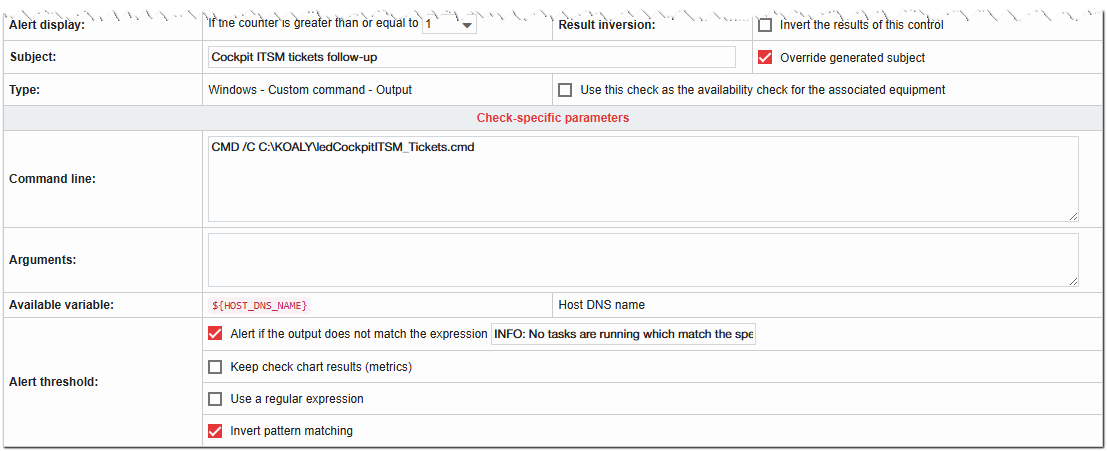The image size is (1107, 451).
Task: Disable Invert pattern matching
Action: (215, 431)
